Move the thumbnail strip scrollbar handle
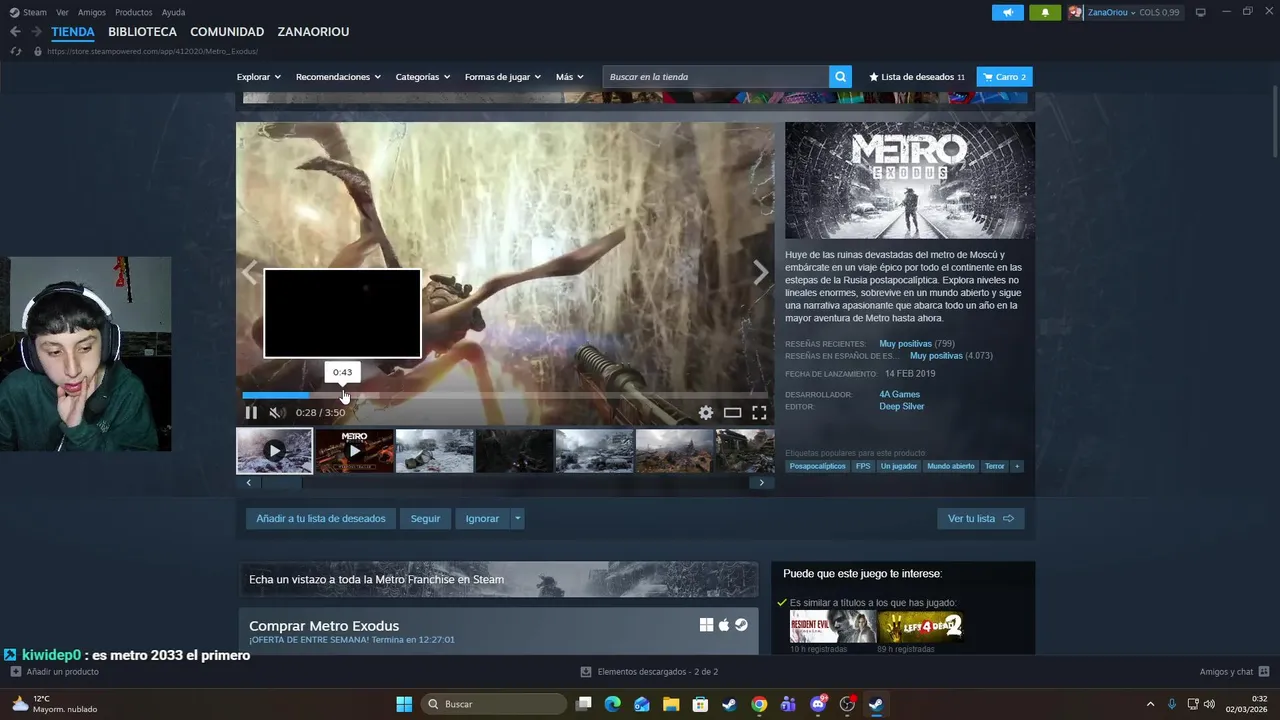 click(281, 483)
